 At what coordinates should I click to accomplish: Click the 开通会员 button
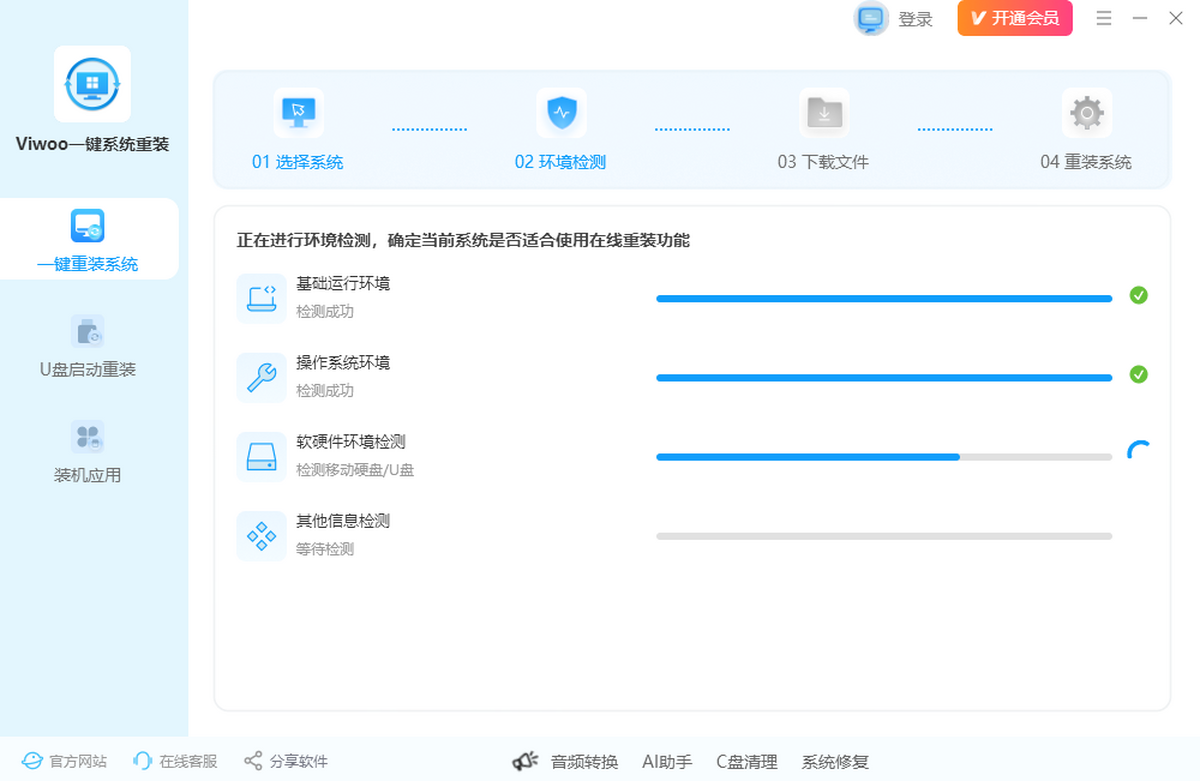pyautogui.click(x=1015, y=18)
